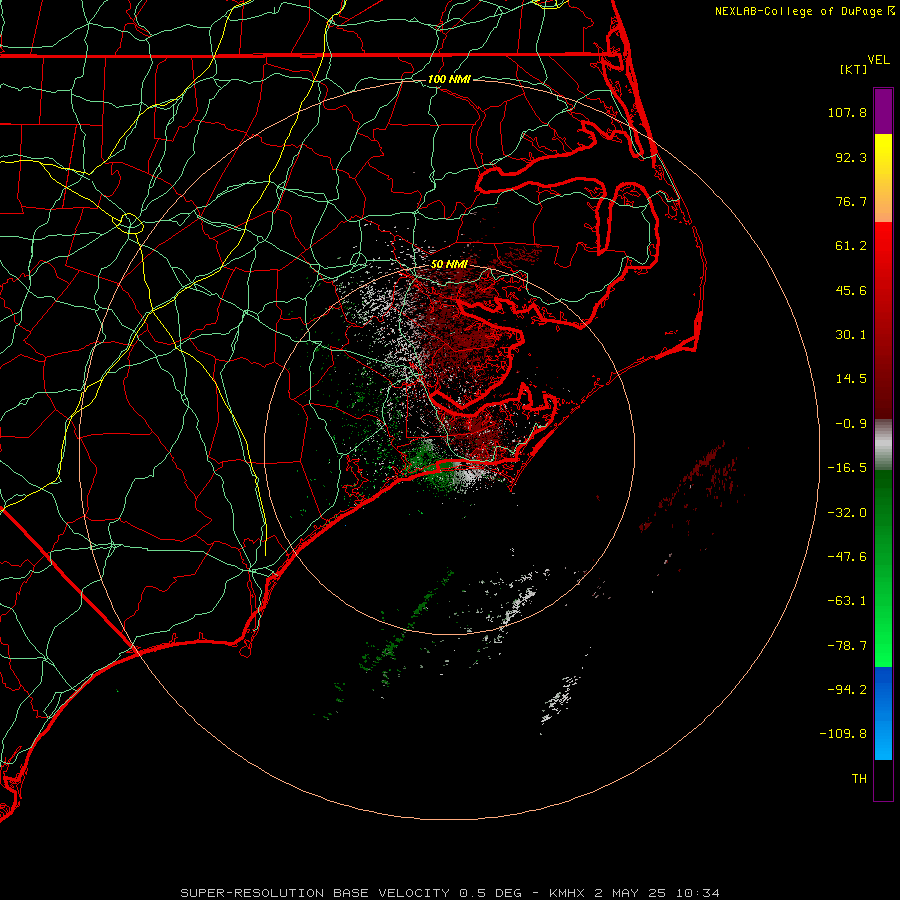The image size is (900, 900).
Task: Select the -109.8 scale label
Action: [843, 734]
